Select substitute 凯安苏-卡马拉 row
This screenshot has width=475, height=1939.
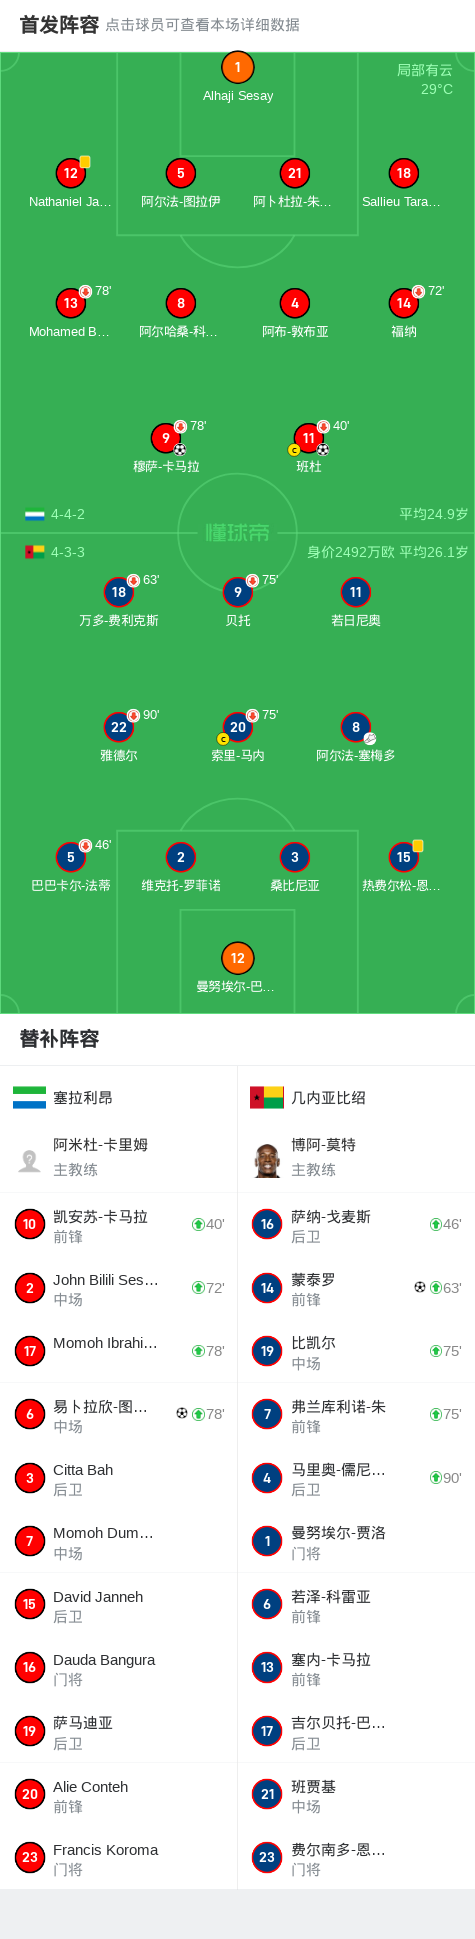click(x=119, y=1224)
